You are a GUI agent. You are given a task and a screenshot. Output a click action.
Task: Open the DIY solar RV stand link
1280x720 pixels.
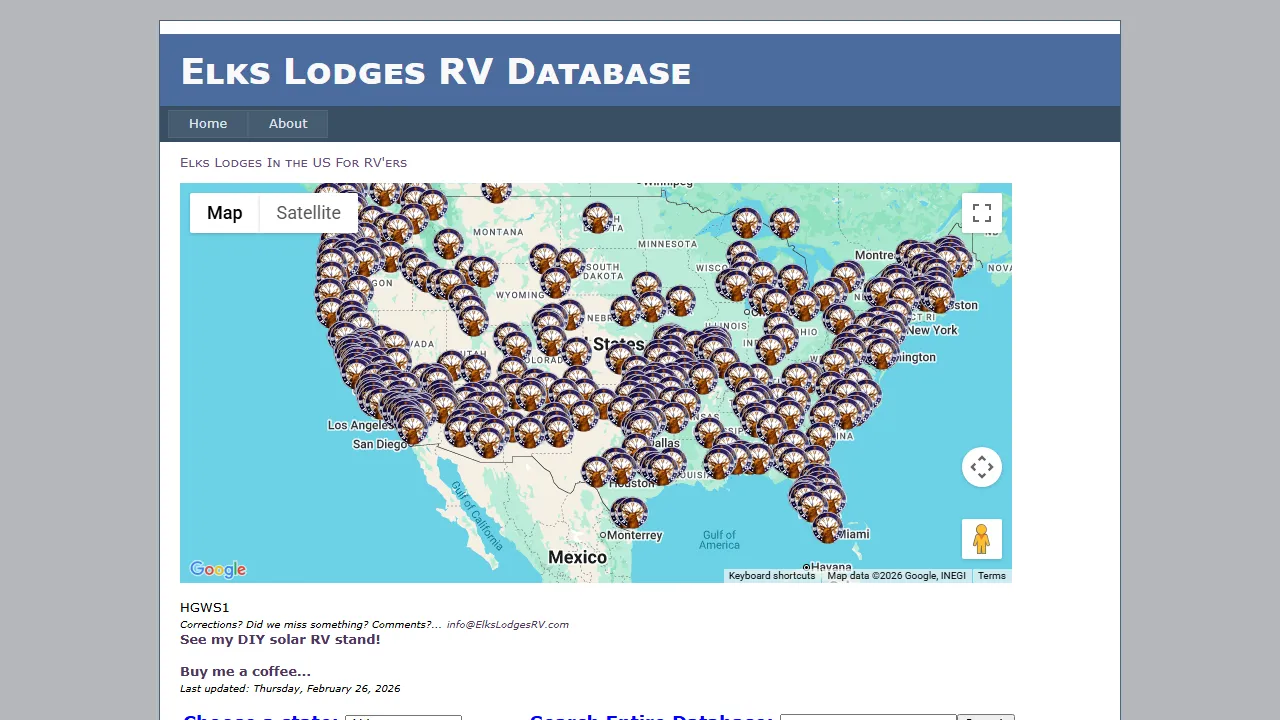pyautogui.click(x=280, y=639)
